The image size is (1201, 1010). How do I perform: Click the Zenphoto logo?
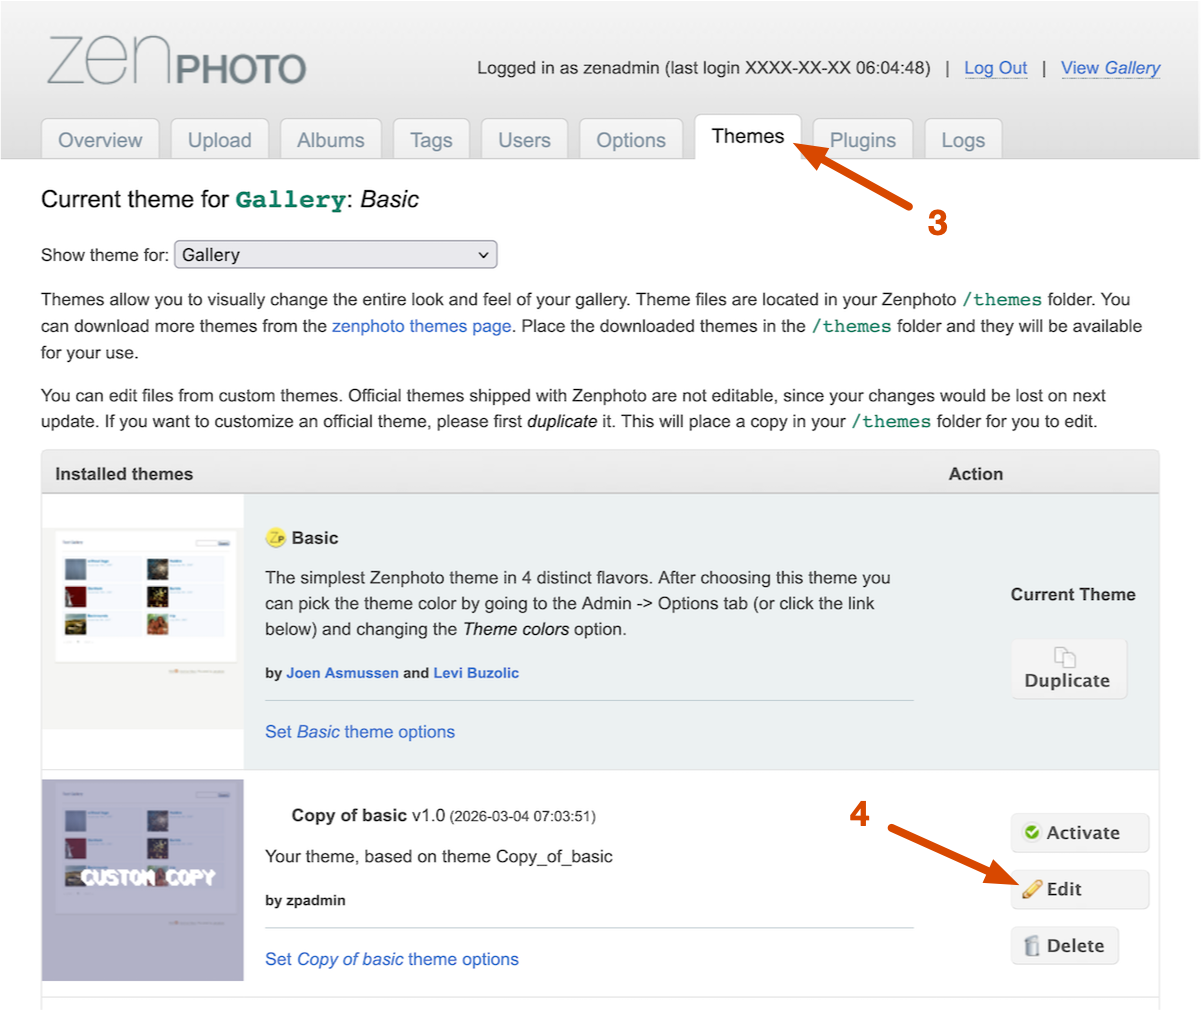[x=176, y=61]
